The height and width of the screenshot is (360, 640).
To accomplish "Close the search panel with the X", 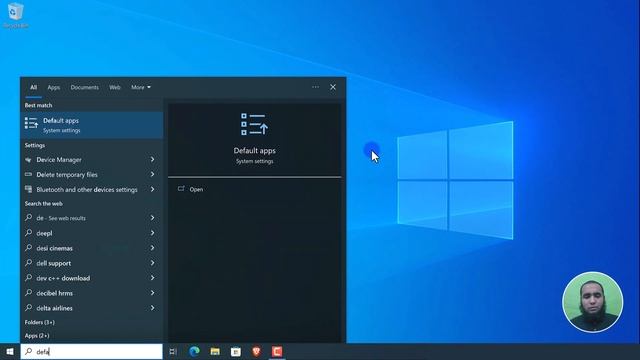I will point(333,87).
